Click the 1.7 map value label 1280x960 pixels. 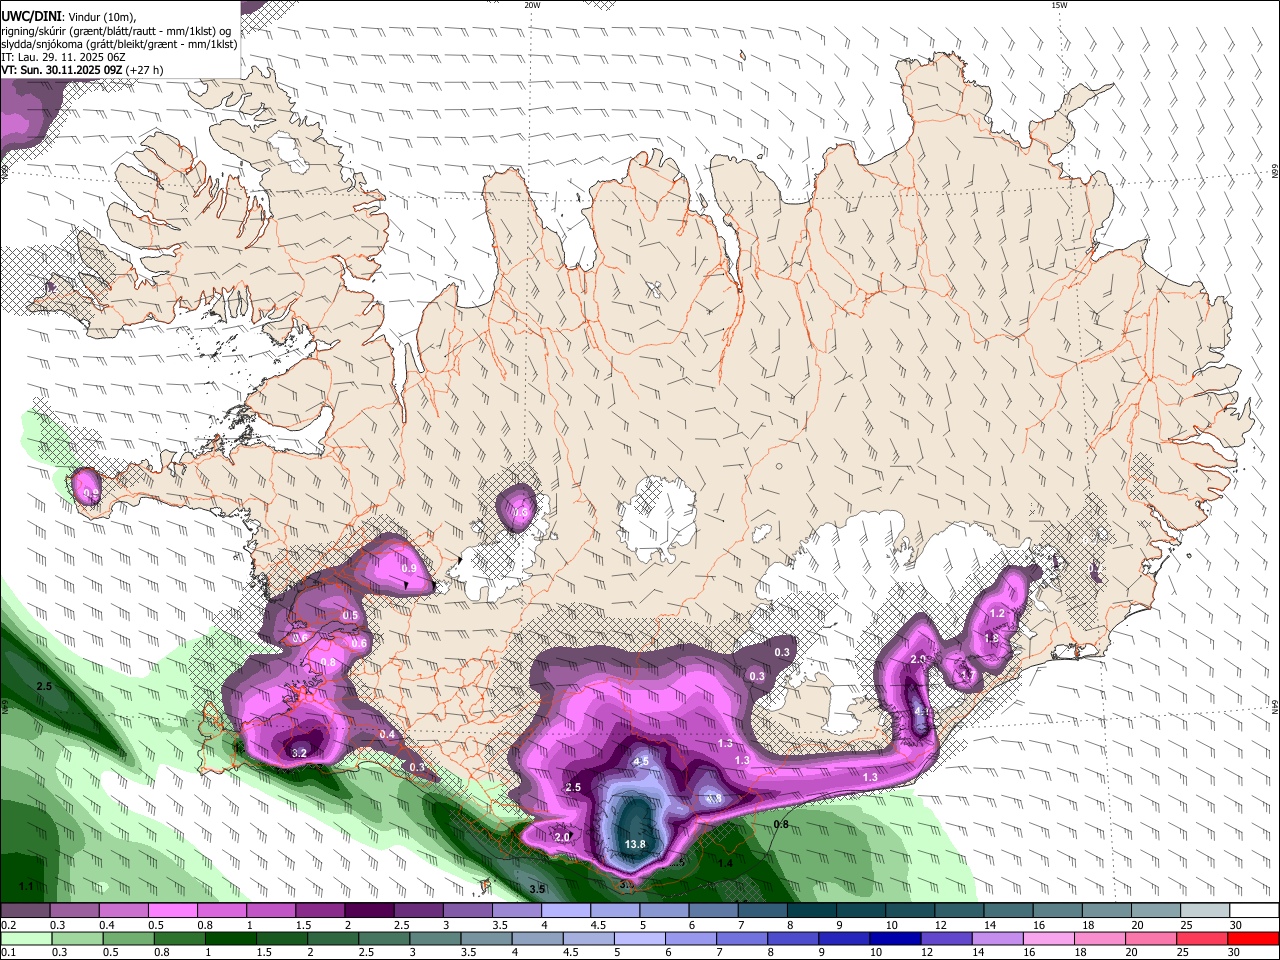tap(966, 675)
